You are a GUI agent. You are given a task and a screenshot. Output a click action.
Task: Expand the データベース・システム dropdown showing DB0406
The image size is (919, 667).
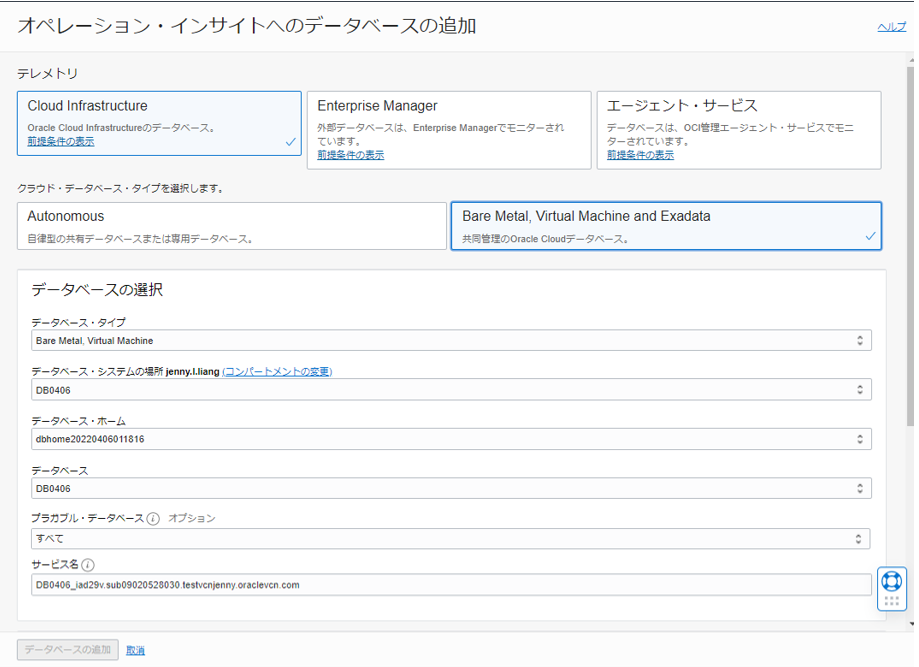point(451,390)
